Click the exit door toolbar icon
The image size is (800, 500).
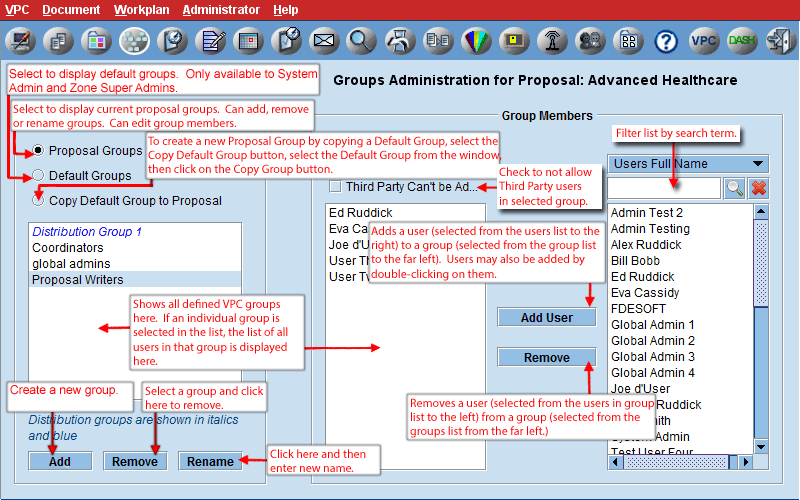pos(780,41)
